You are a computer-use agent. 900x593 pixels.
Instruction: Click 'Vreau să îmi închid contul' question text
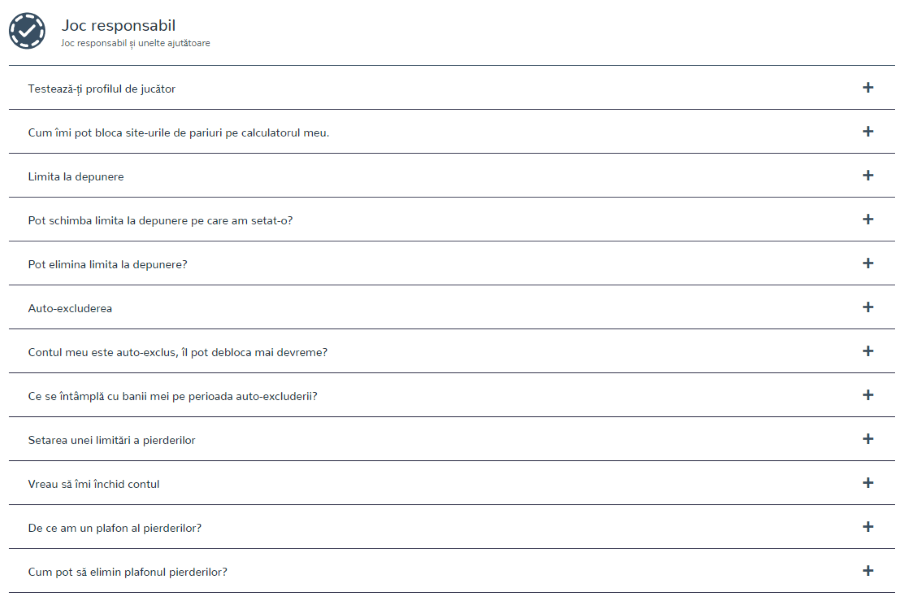[x=94, y=484]
